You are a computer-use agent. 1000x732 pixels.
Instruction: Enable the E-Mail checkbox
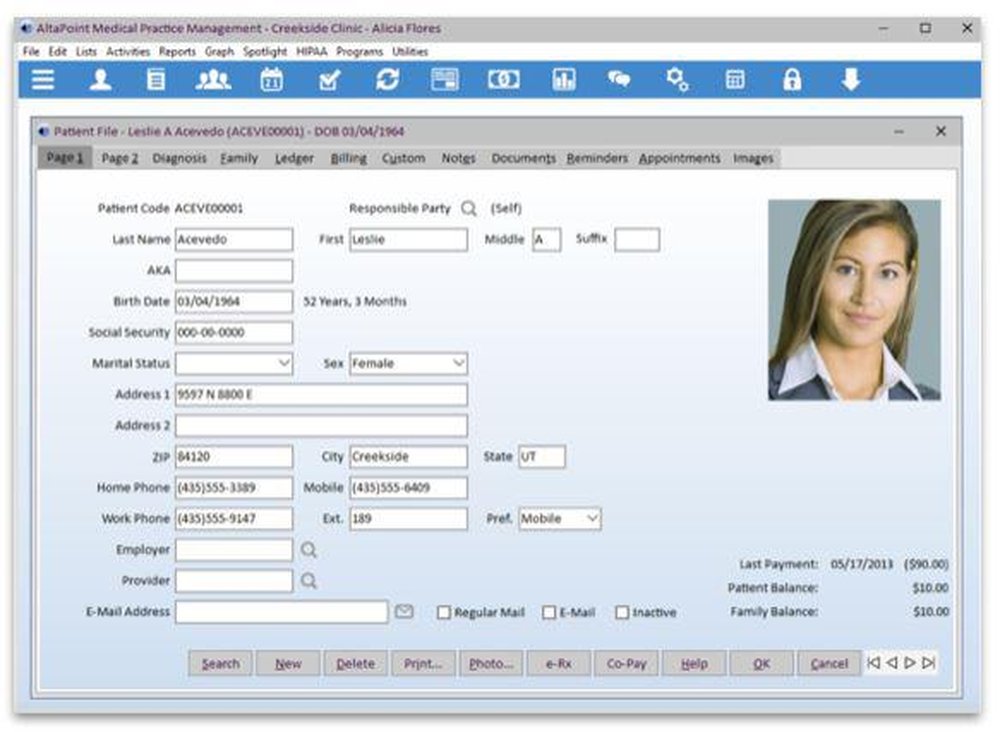click(x=549, y=613)
